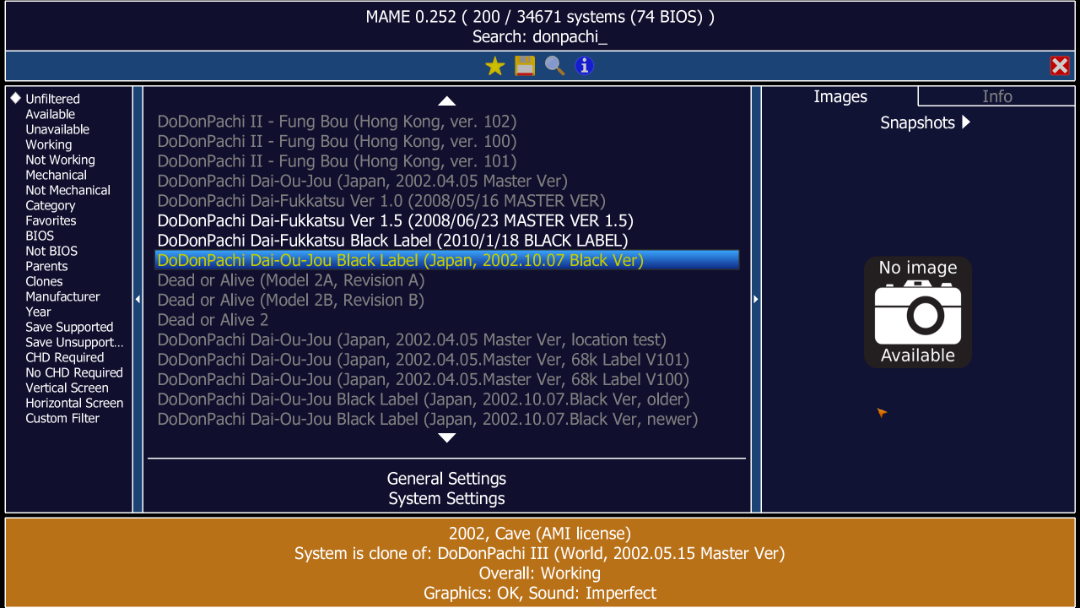This screenshot has width=1080, height=608.
Task: Open search using the magnifier icon
Action: [554, 65]
